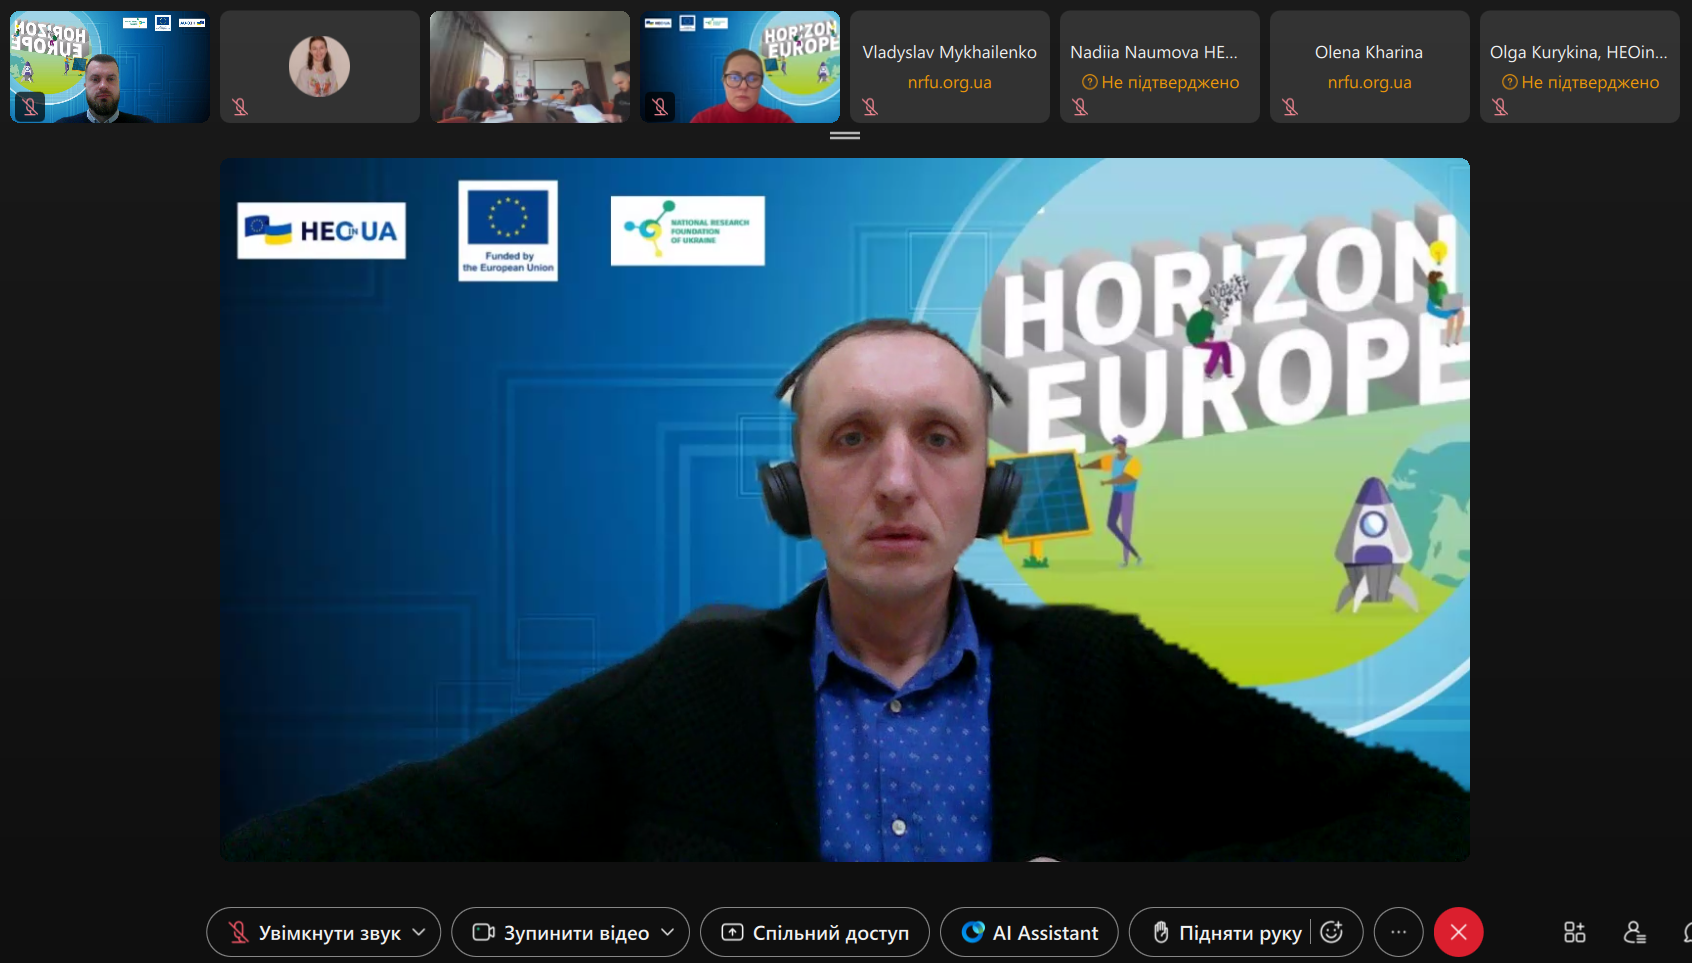The height and width of the screenshot is (963, 1692).
Task: Select the Olena Kharina participant tile
Action: click(x=1369, y=66)
